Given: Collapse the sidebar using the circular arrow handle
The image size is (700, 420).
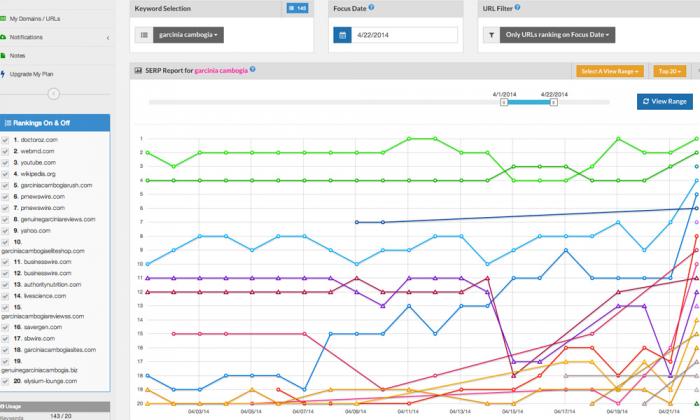Looking at the screenshot, I should click(x=54, y=94).
